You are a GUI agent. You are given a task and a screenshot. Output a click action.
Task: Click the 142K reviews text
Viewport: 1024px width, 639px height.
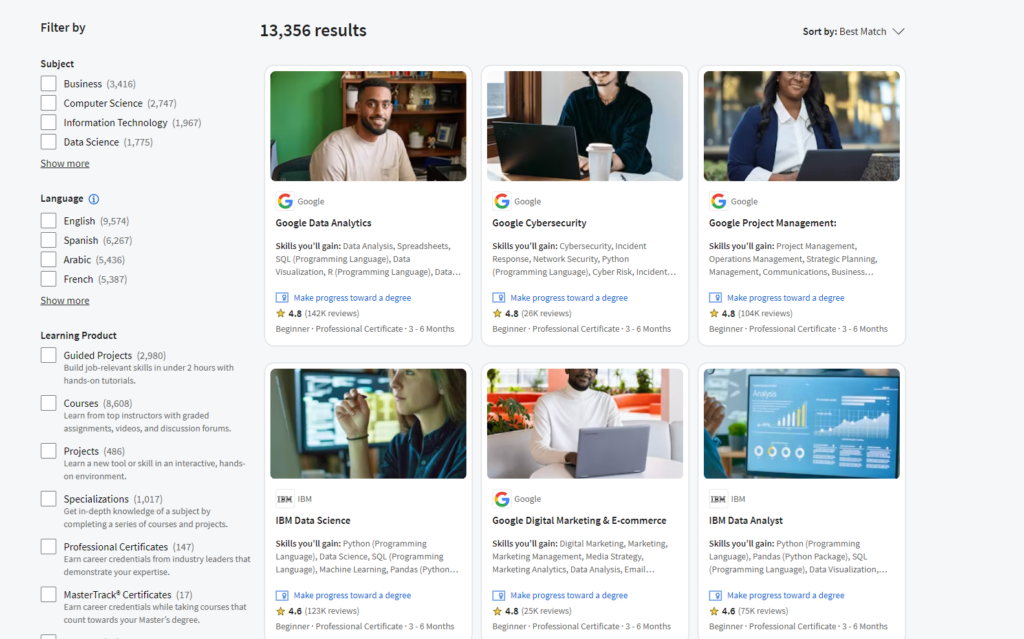(x=332, y=314)
